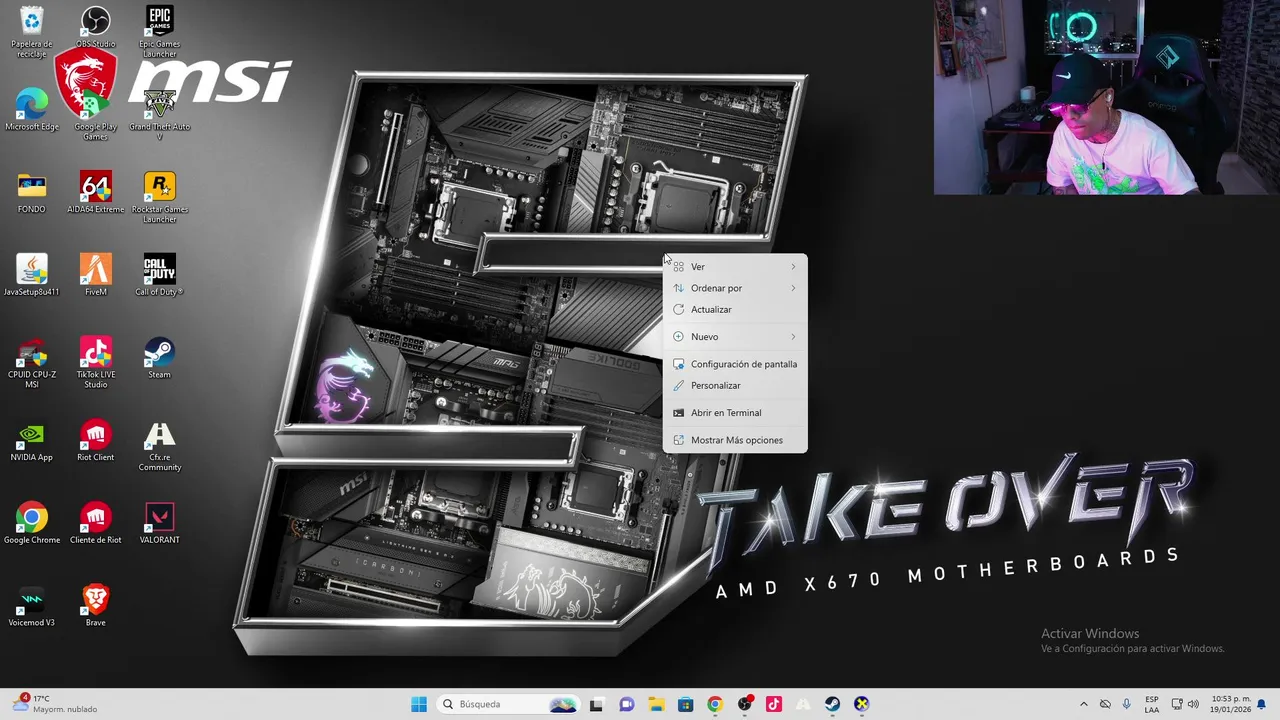Select the Voicemod V3 desktop icon

31,606
